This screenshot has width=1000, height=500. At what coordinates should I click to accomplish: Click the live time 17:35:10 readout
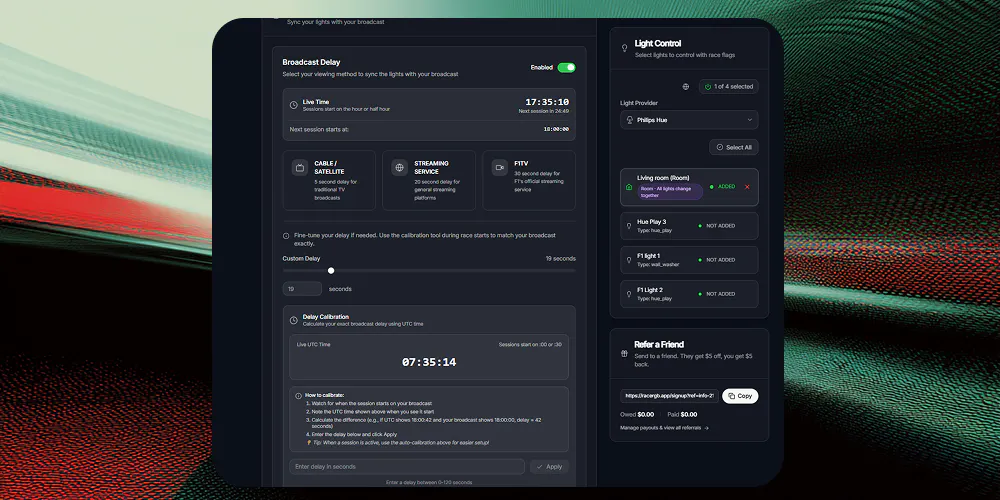[x=547, y=102]
